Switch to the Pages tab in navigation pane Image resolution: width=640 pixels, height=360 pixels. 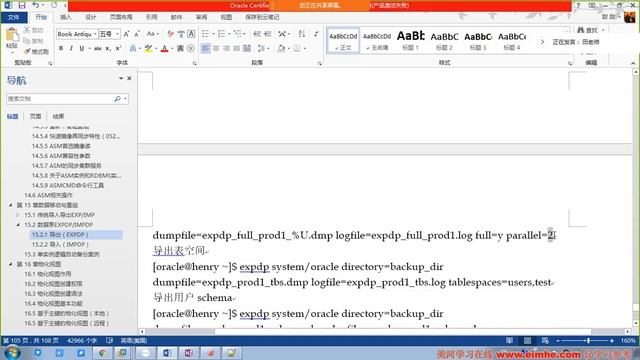[x=36, y=116]
